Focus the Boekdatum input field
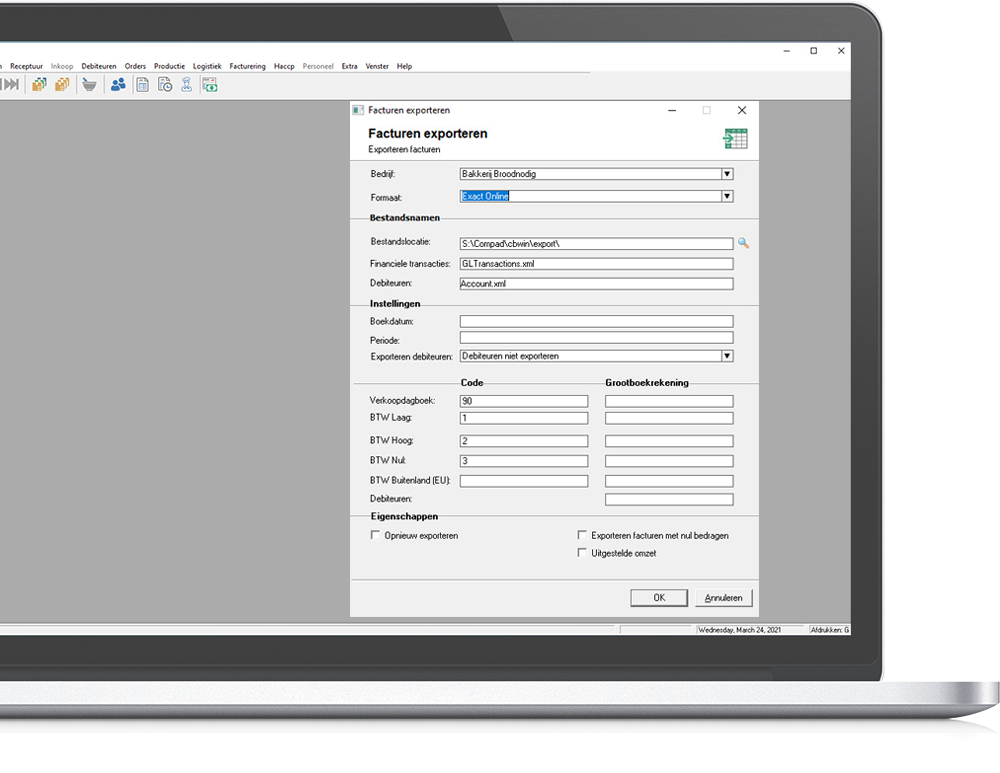This screenshot has height=773, width=1000. pos(596,321)
